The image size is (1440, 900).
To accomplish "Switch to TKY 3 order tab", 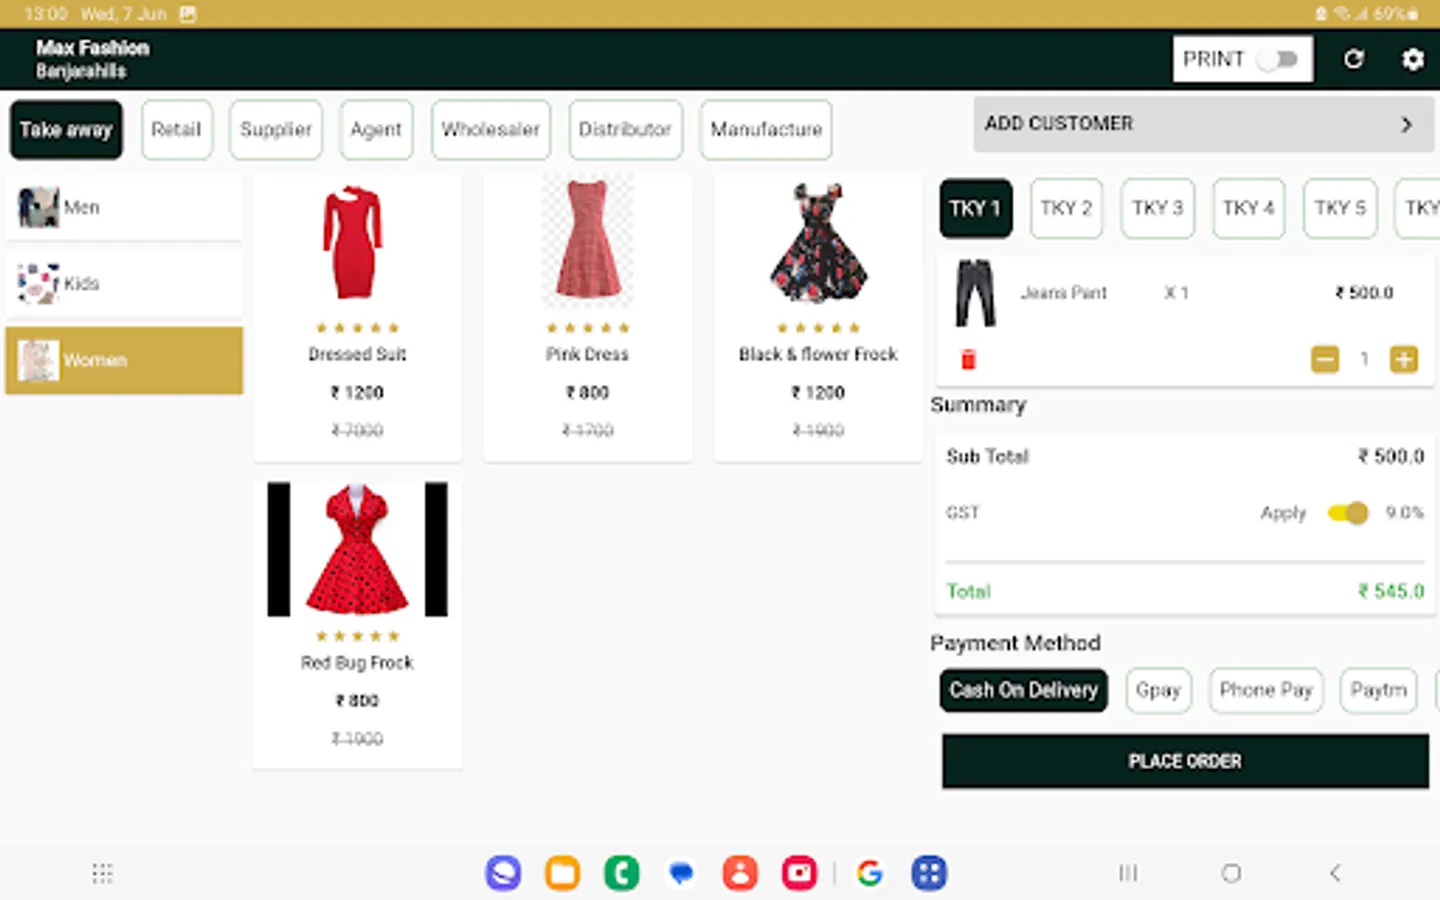I will [1158, 208].
